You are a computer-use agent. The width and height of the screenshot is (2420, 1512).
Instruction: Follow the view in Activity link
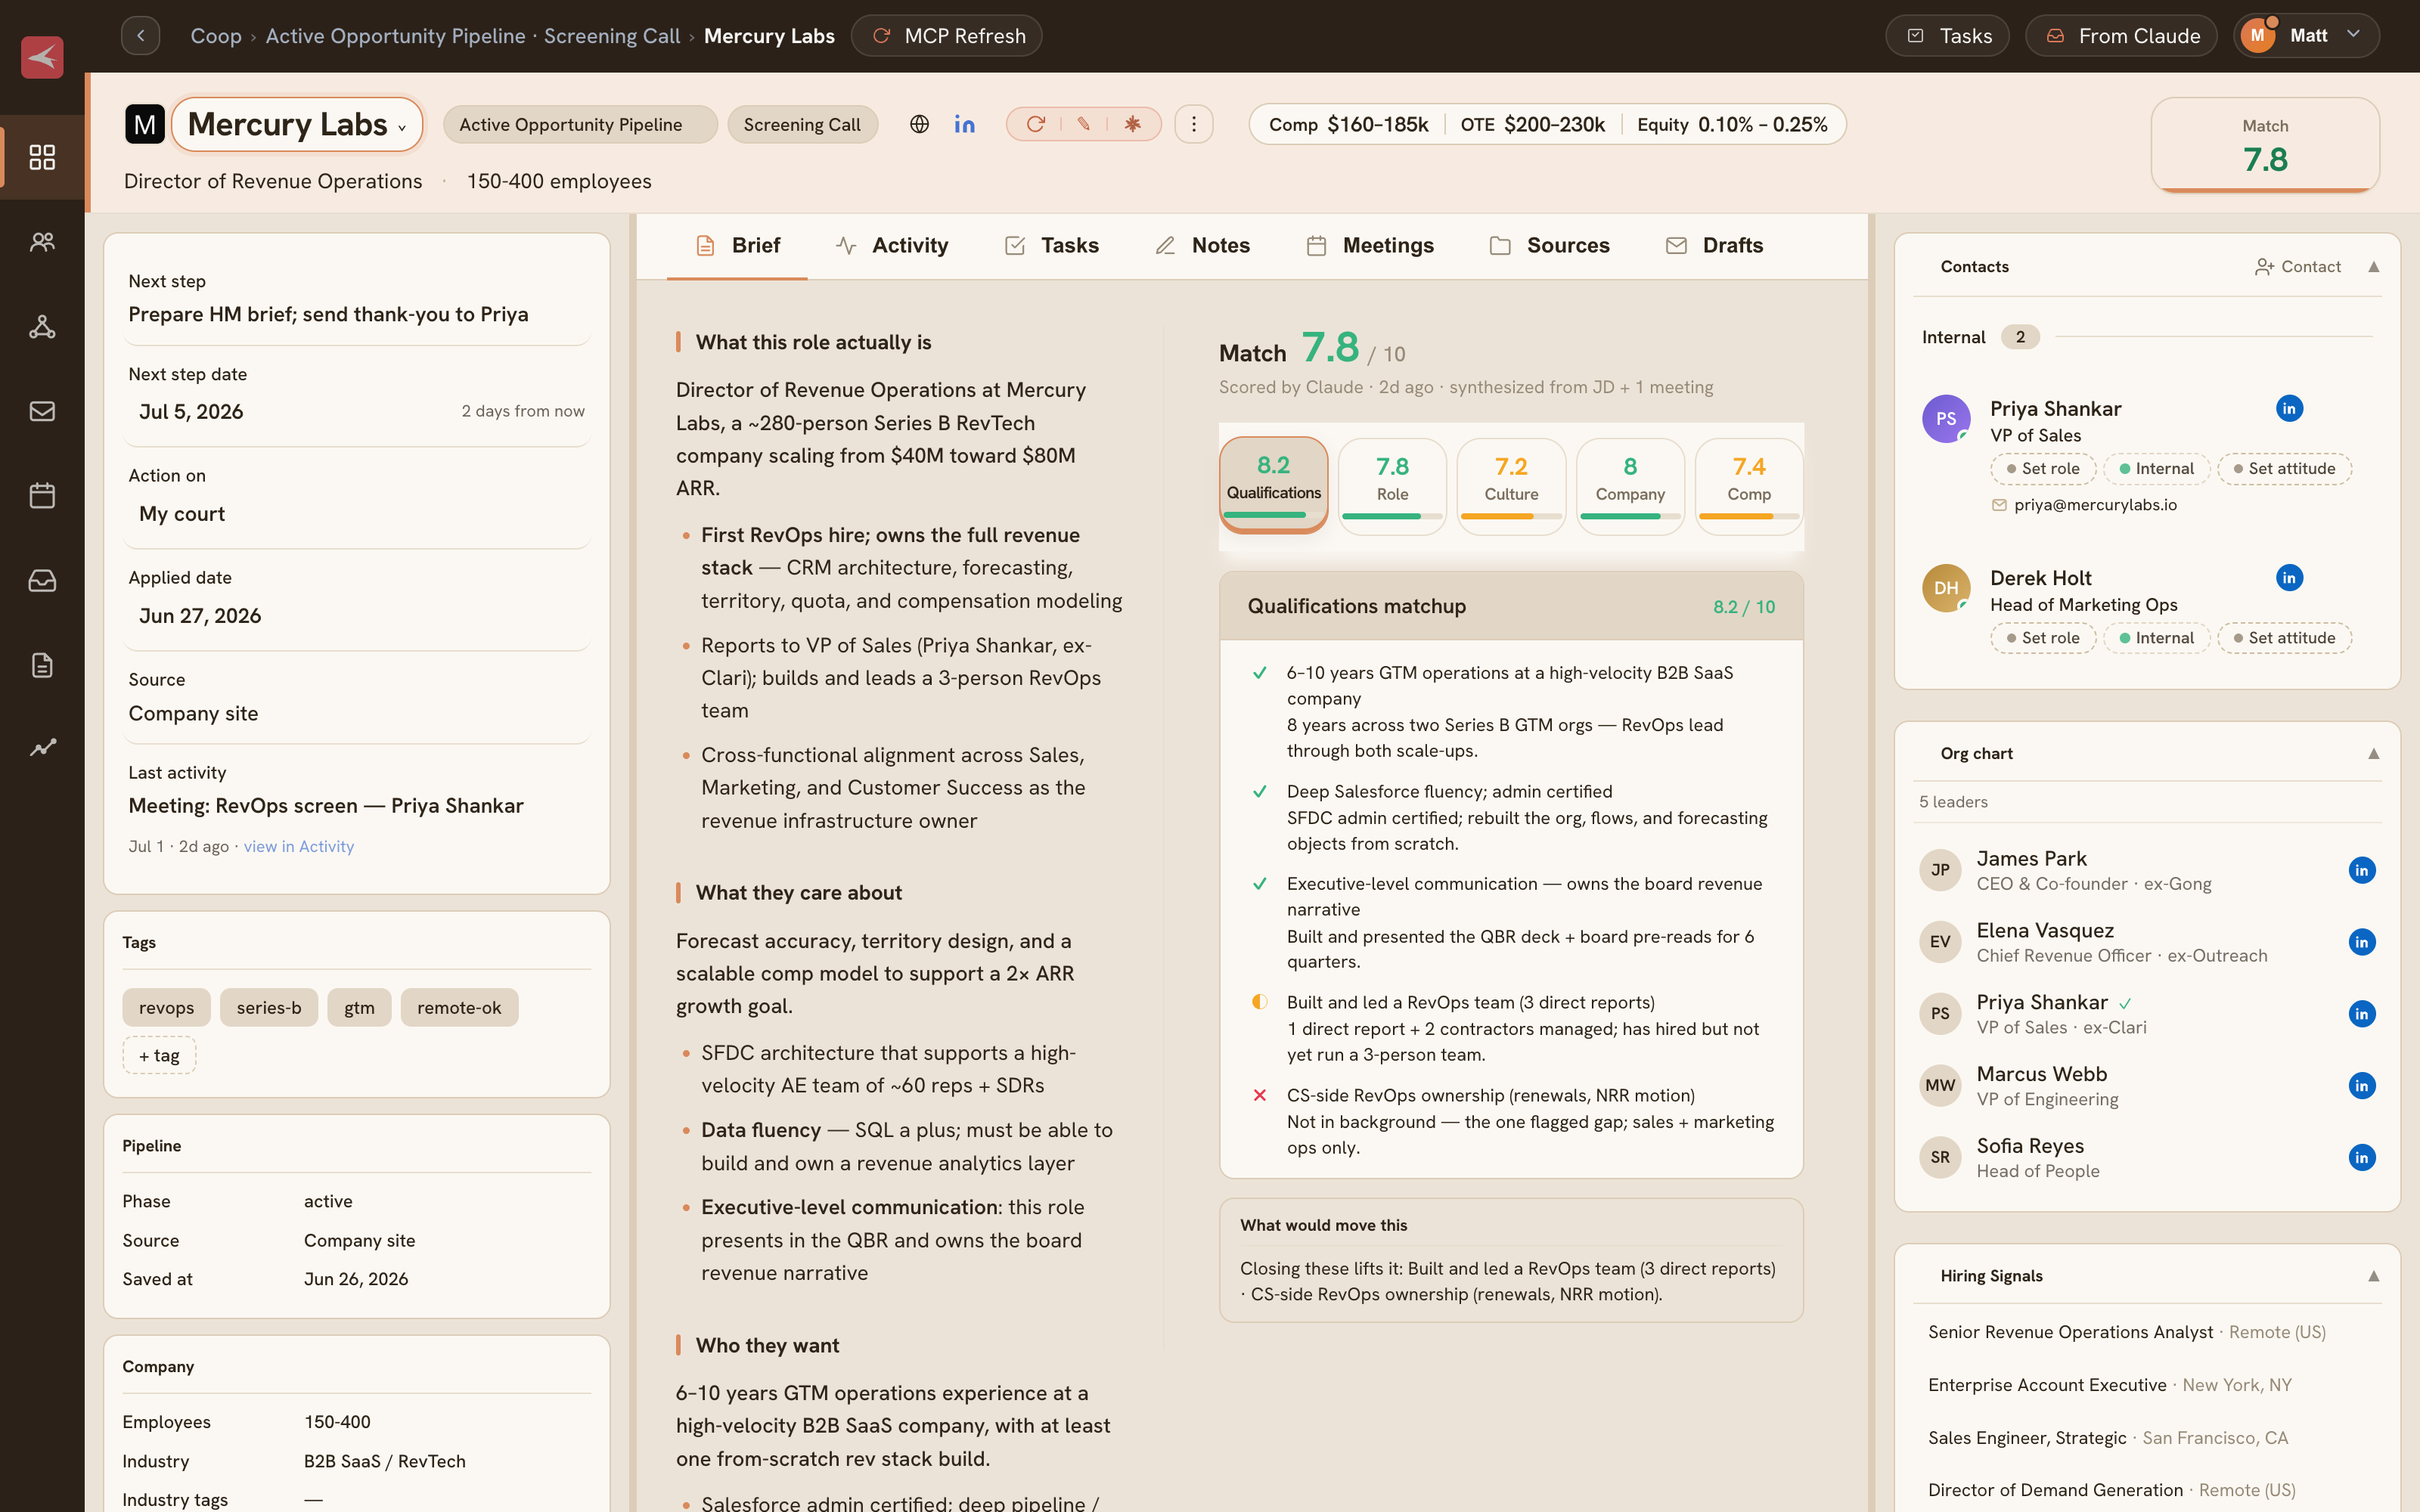(x=298, y=847)
